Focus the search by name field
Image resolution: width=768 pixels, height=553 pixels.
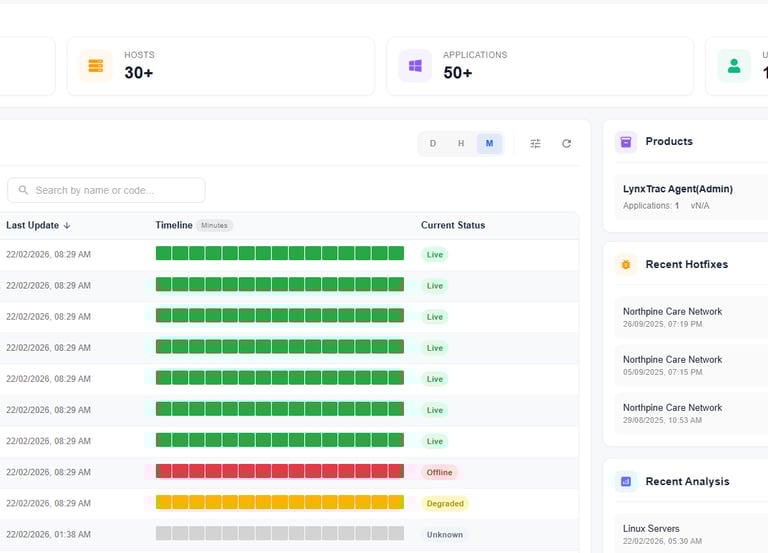tap(106, 190)
